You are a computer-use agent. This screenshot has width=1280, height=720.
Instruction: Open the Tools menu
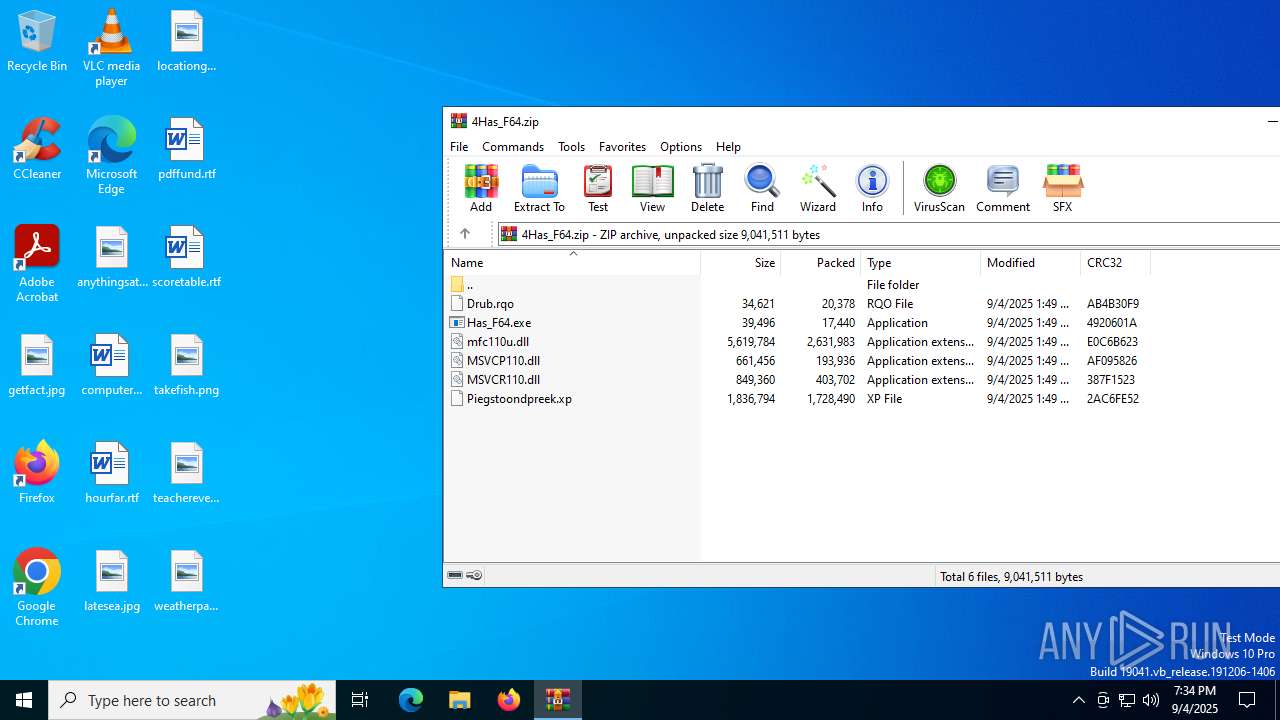pyautogui.click(x=571, y=147)
